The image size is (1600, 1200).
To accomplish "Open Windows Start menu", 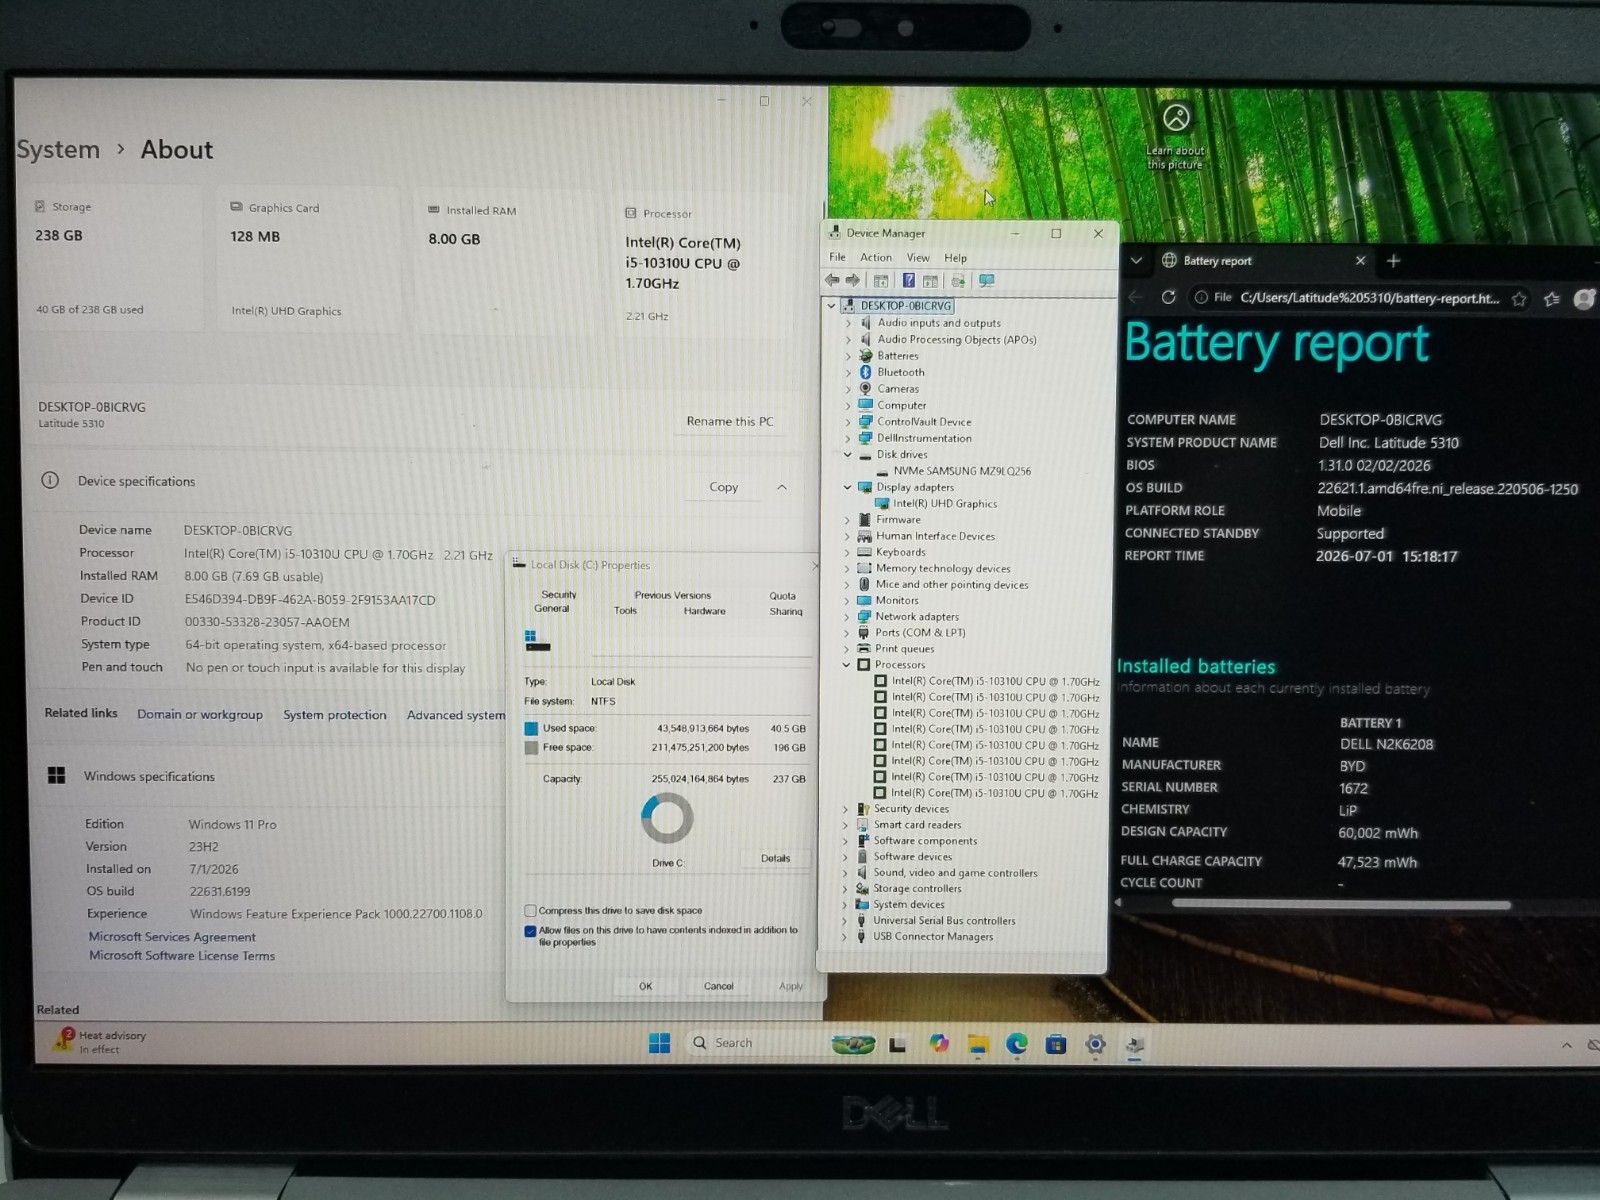I will point(660,1043).
